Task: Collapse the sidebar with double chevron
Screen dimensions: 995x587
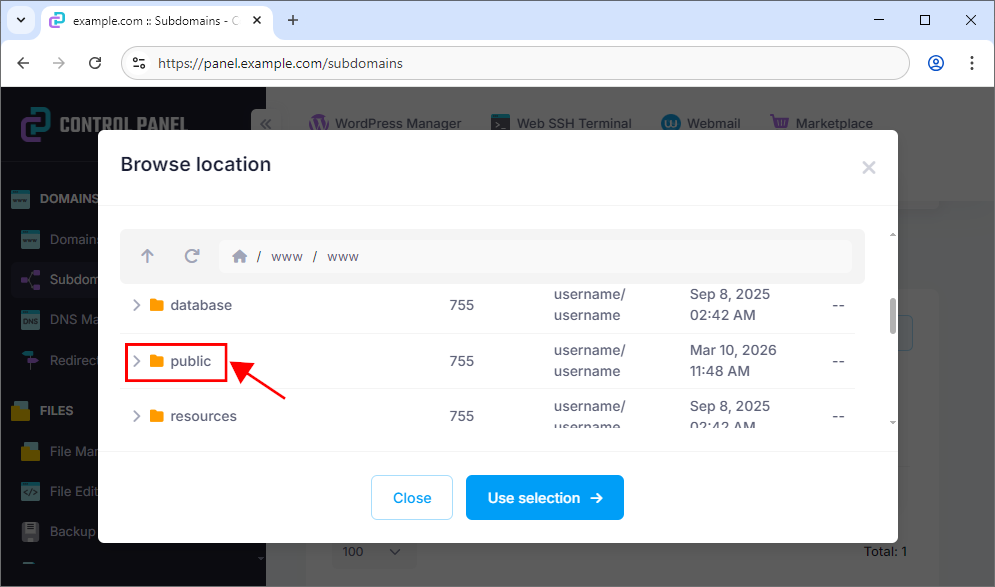Action: coord(266,124)
